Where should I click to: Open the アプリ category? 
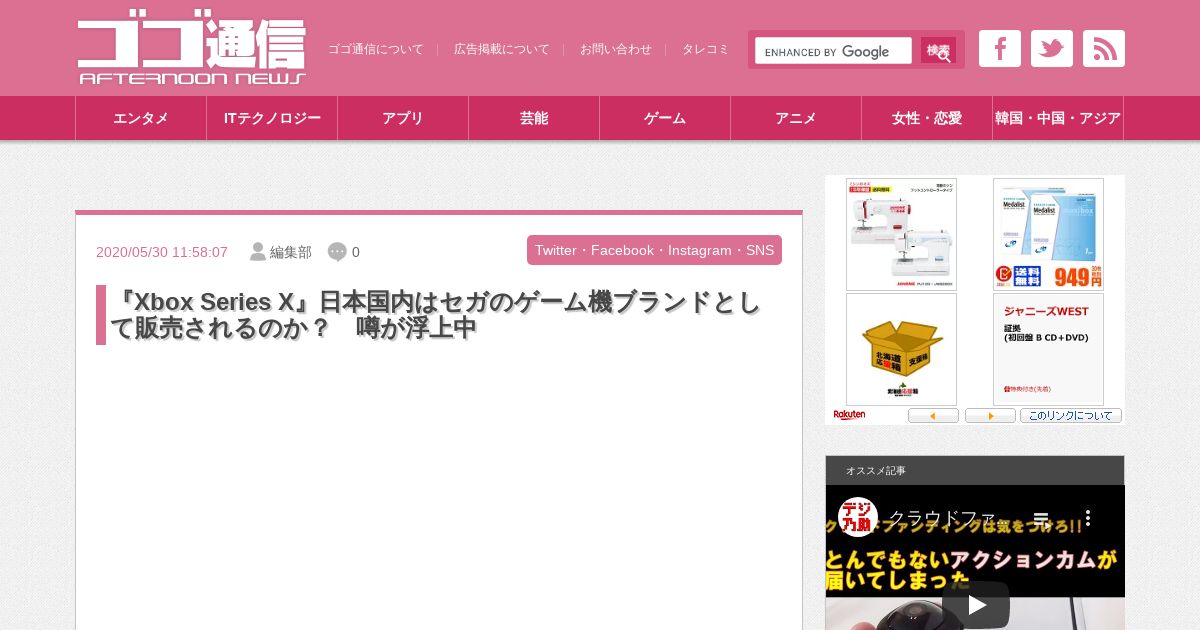(403, 118)
